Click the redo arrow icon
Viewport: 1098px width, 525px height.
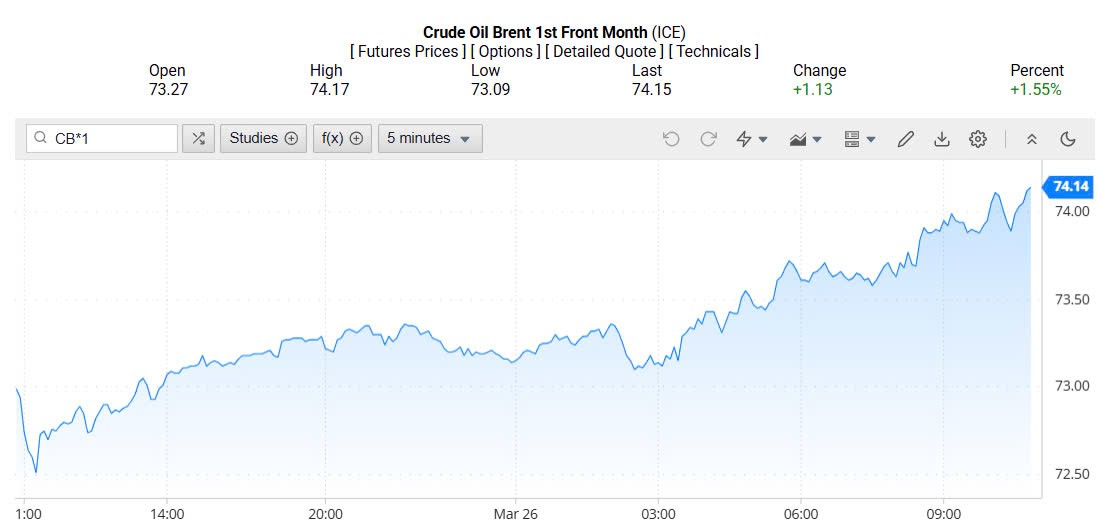[708, 139]
